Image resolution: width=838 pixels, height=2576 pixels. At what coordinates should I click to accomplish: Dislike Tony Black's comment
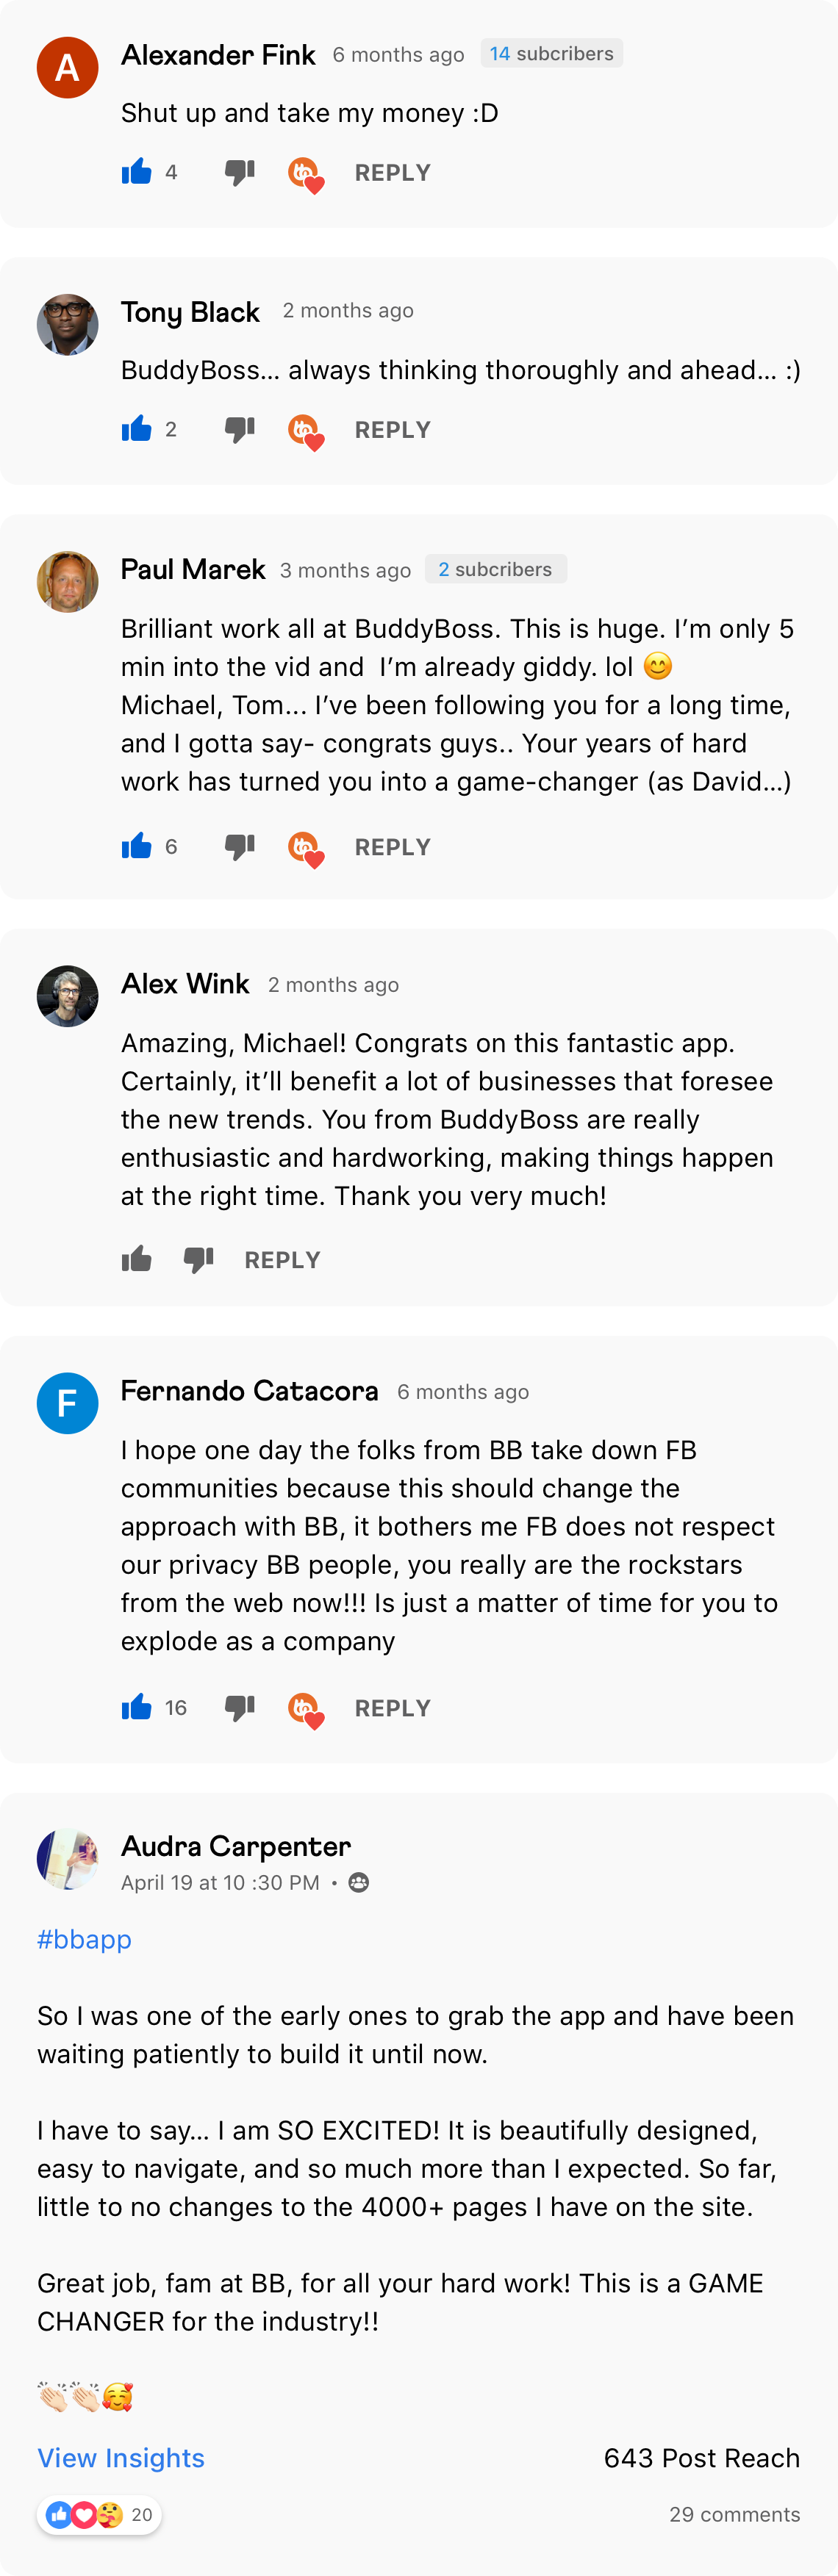click(x=240, y=429)
